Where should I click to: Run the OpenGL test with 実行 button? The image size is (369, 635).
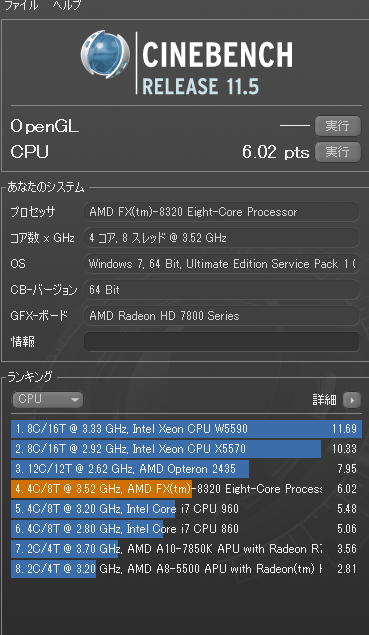point(338,126)
